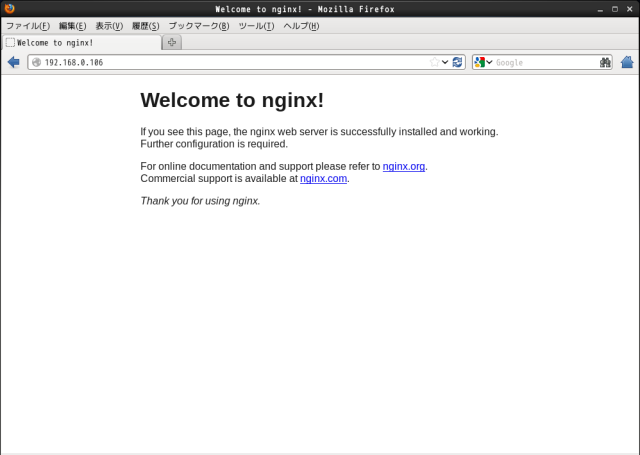640x455 pixels.
Task: Click the Thank you for using nginx text
Action: [200, 201]
